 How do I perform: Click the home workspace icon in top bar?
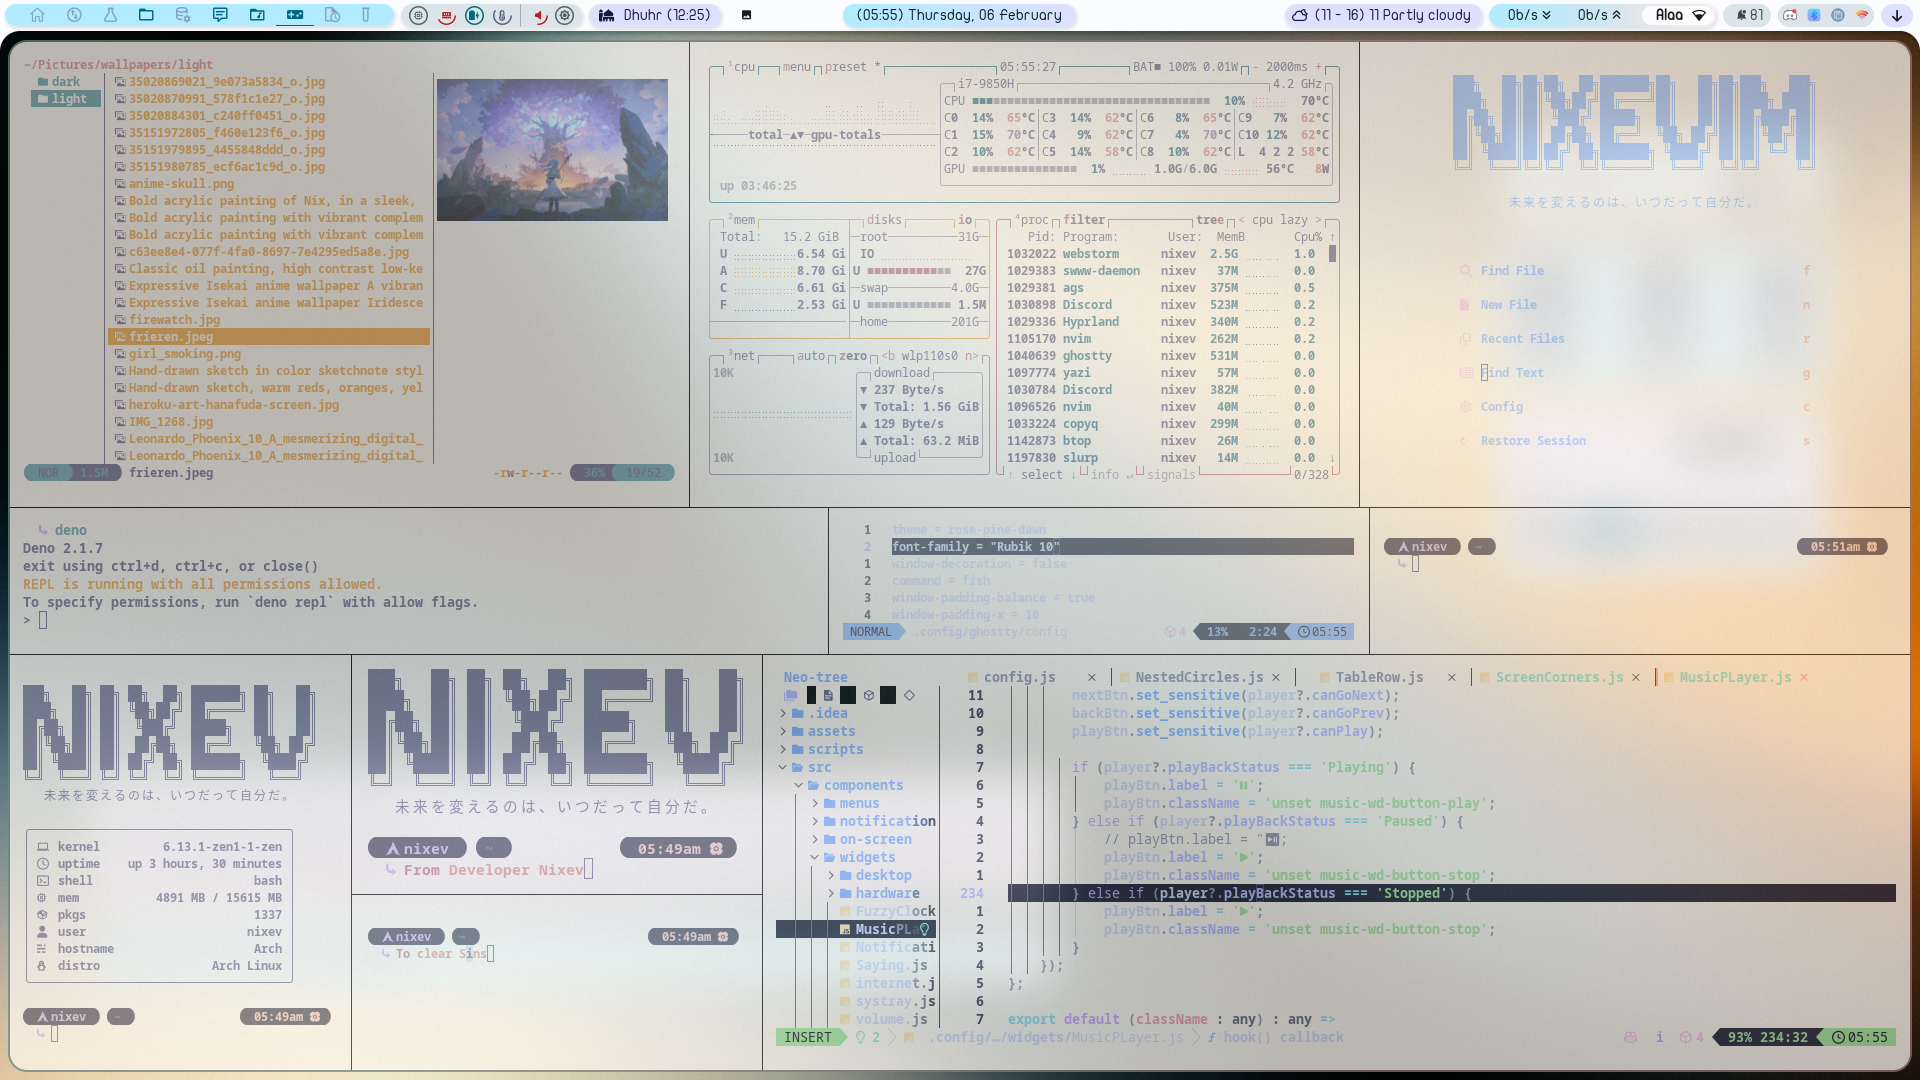(37, 15)
